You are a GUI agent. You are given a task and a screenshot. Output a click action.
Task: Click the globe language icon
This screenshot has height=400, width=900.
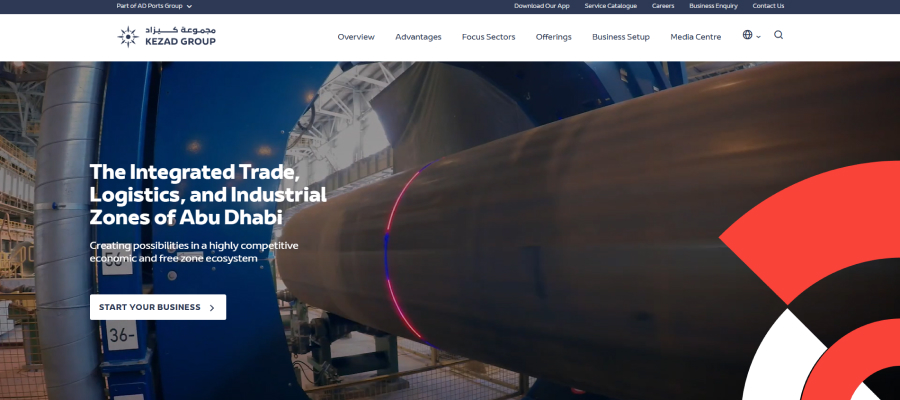coord(747,35)
